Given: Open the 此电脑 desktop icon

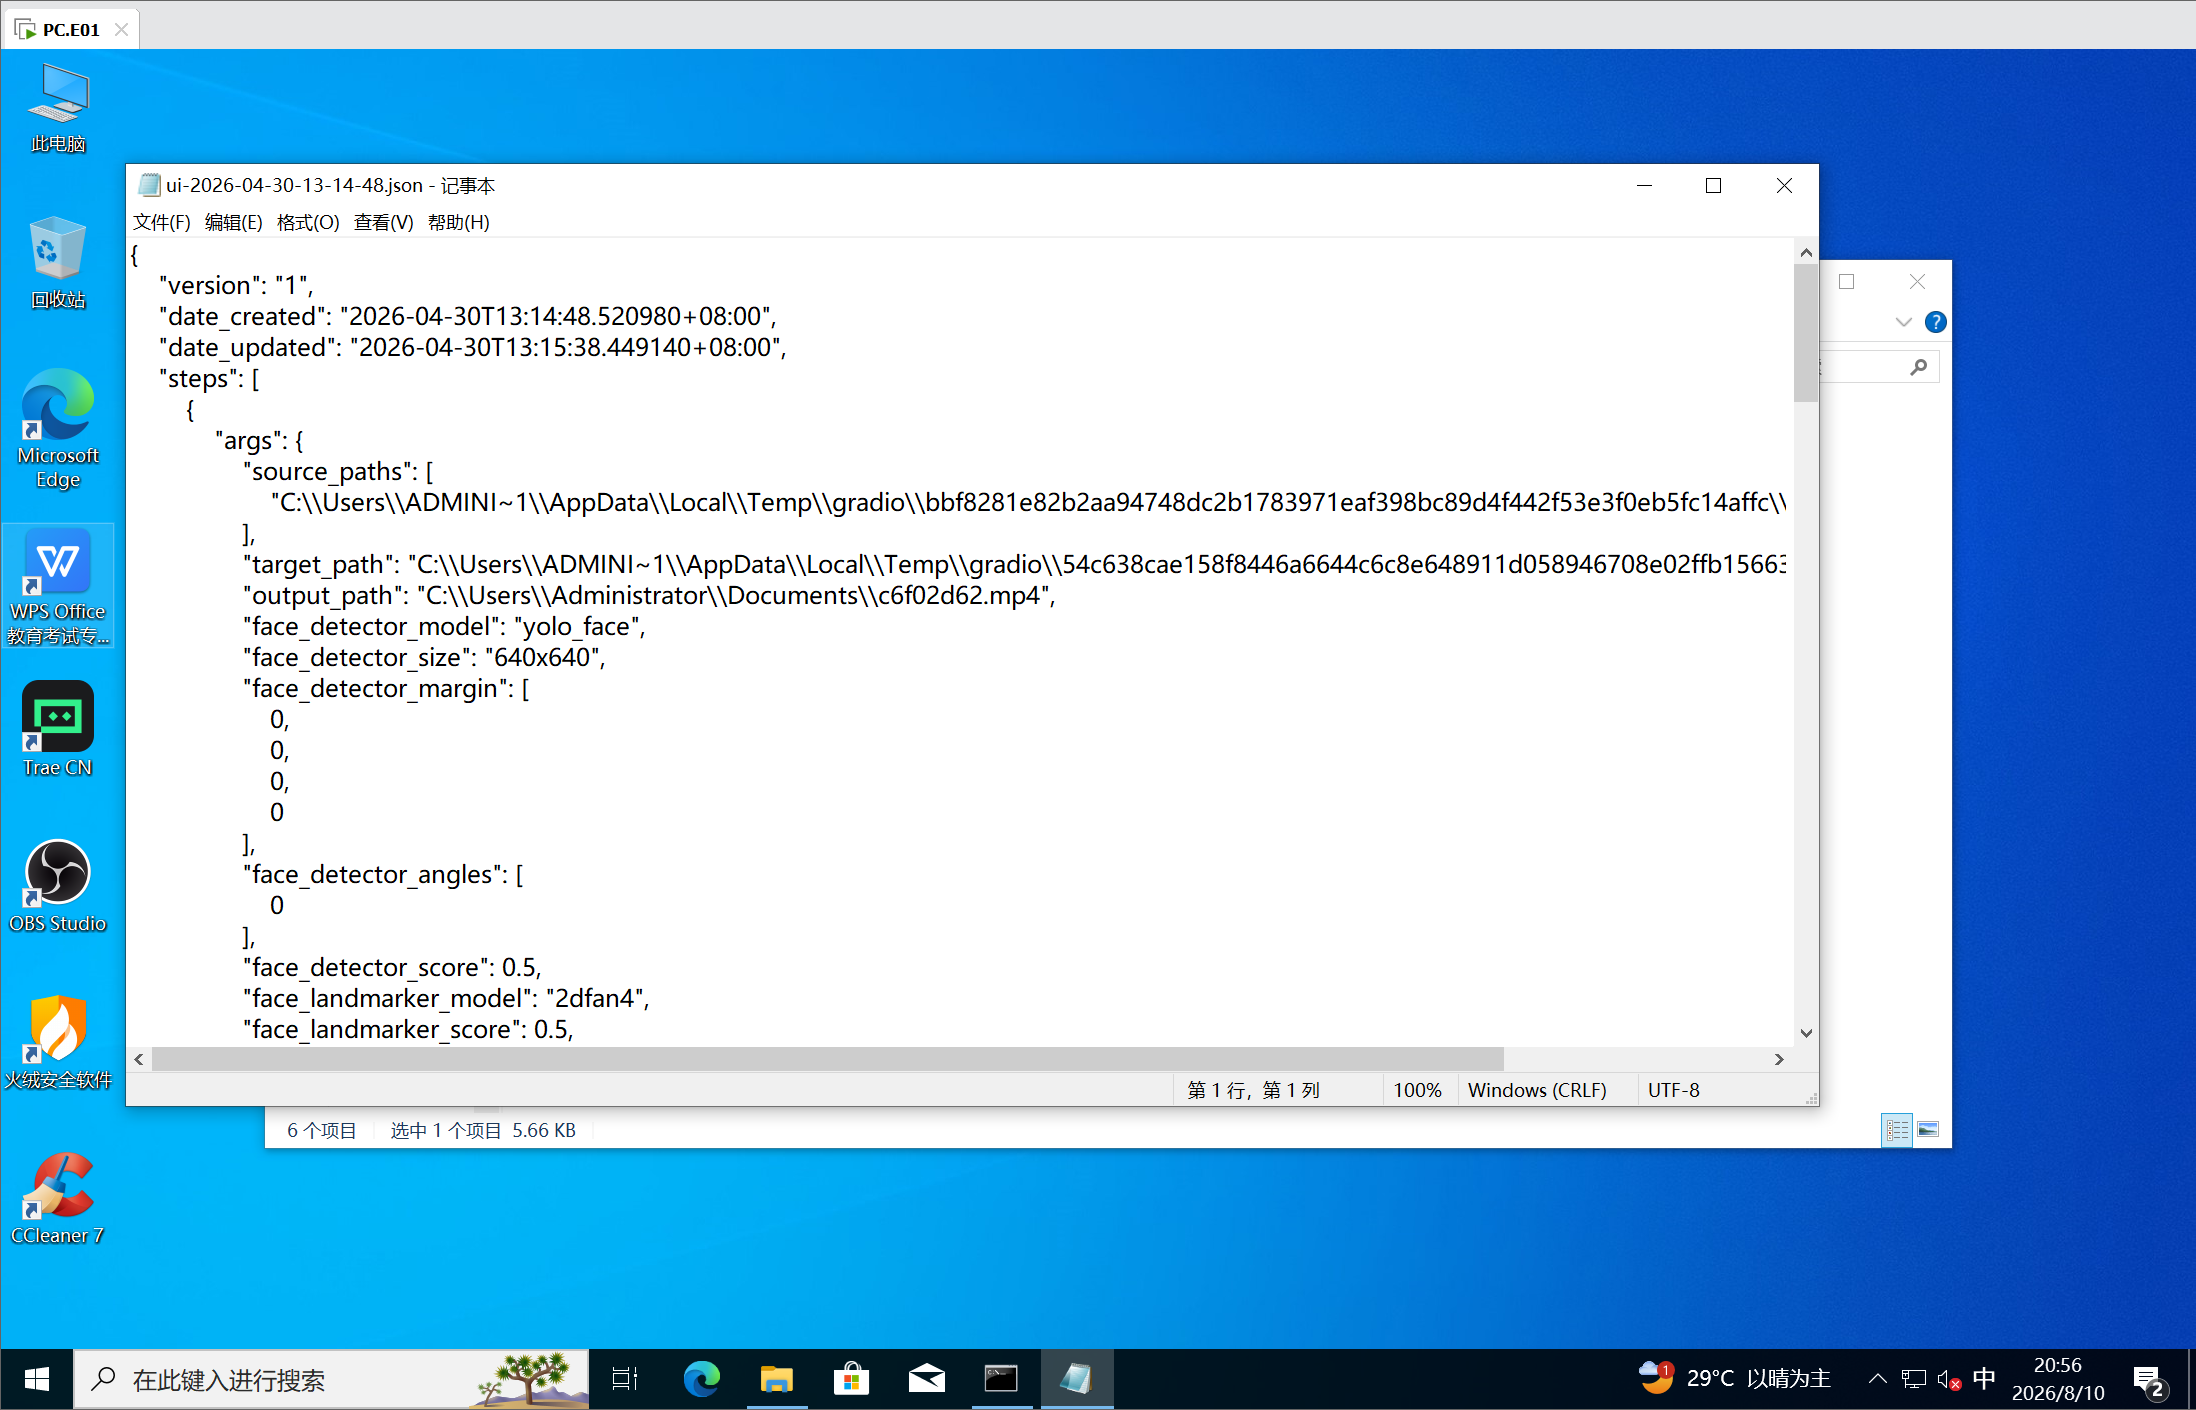Looking at the screenshot, I should (58, 108).
